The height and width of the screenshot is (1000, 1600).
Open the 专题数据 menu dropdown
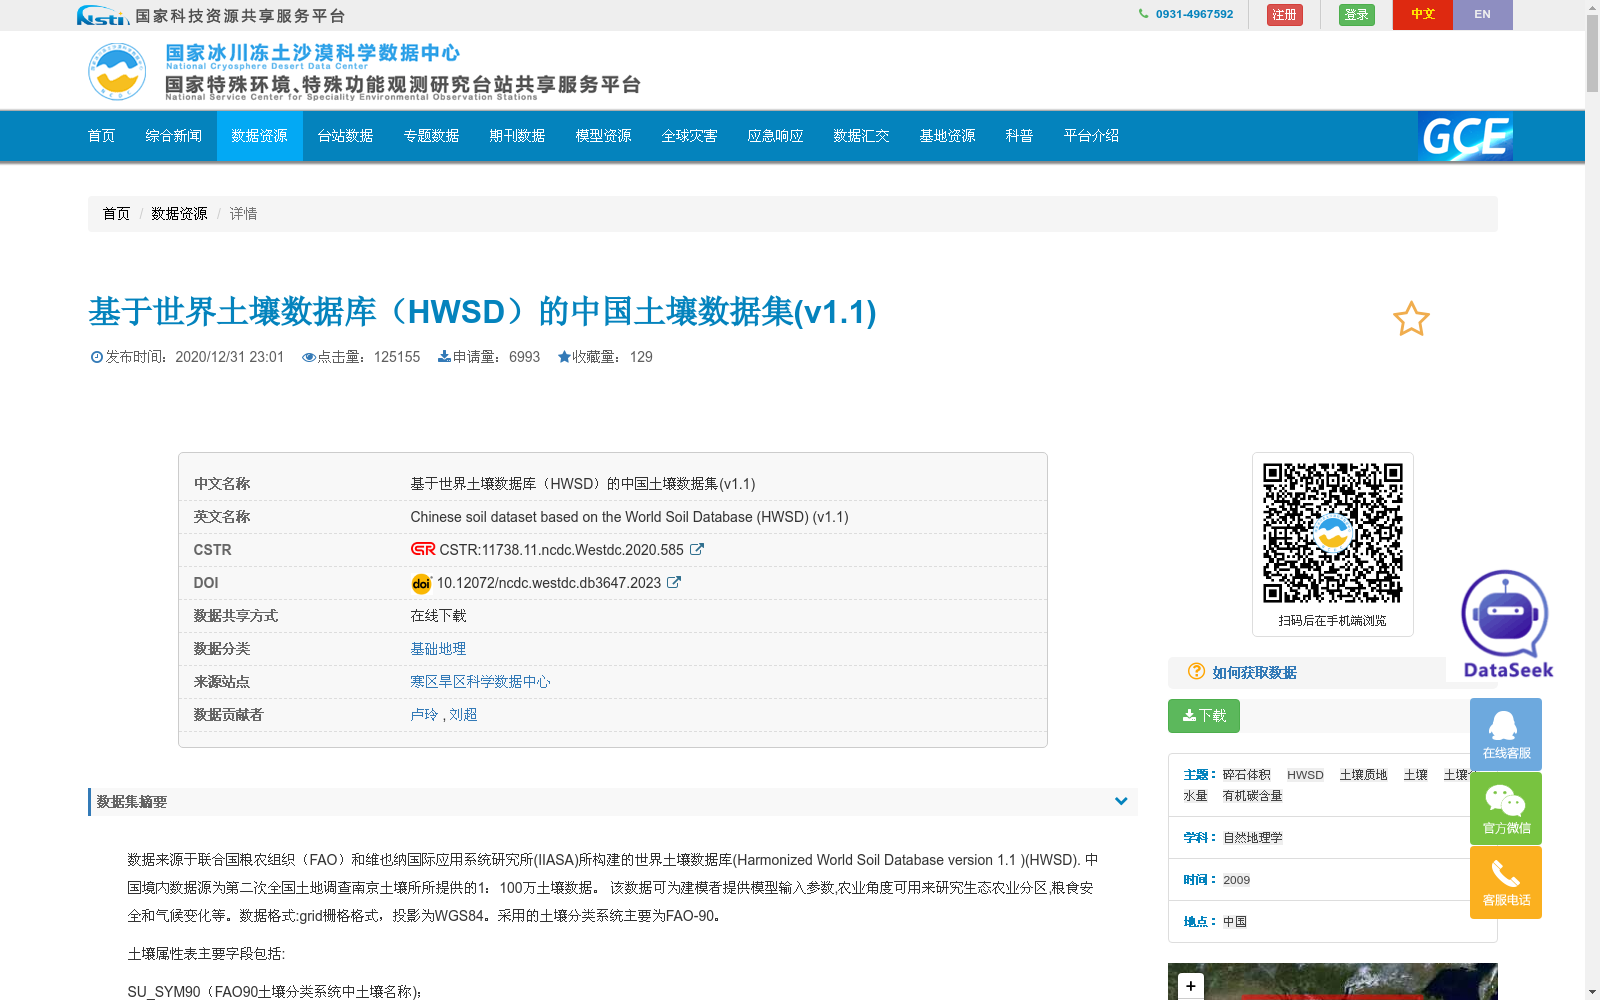[431, 136]
